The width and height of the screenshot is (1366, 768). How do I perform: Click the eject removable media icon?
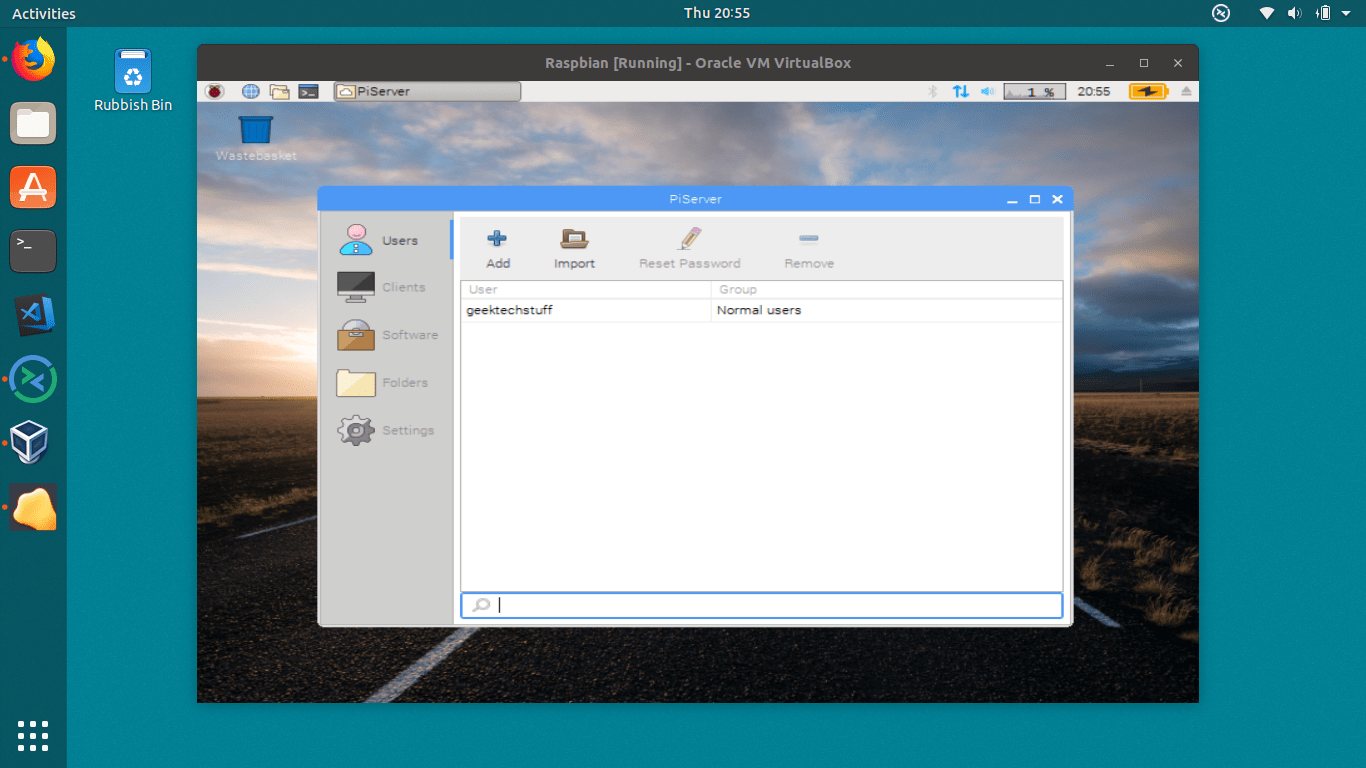point(1186,90)
